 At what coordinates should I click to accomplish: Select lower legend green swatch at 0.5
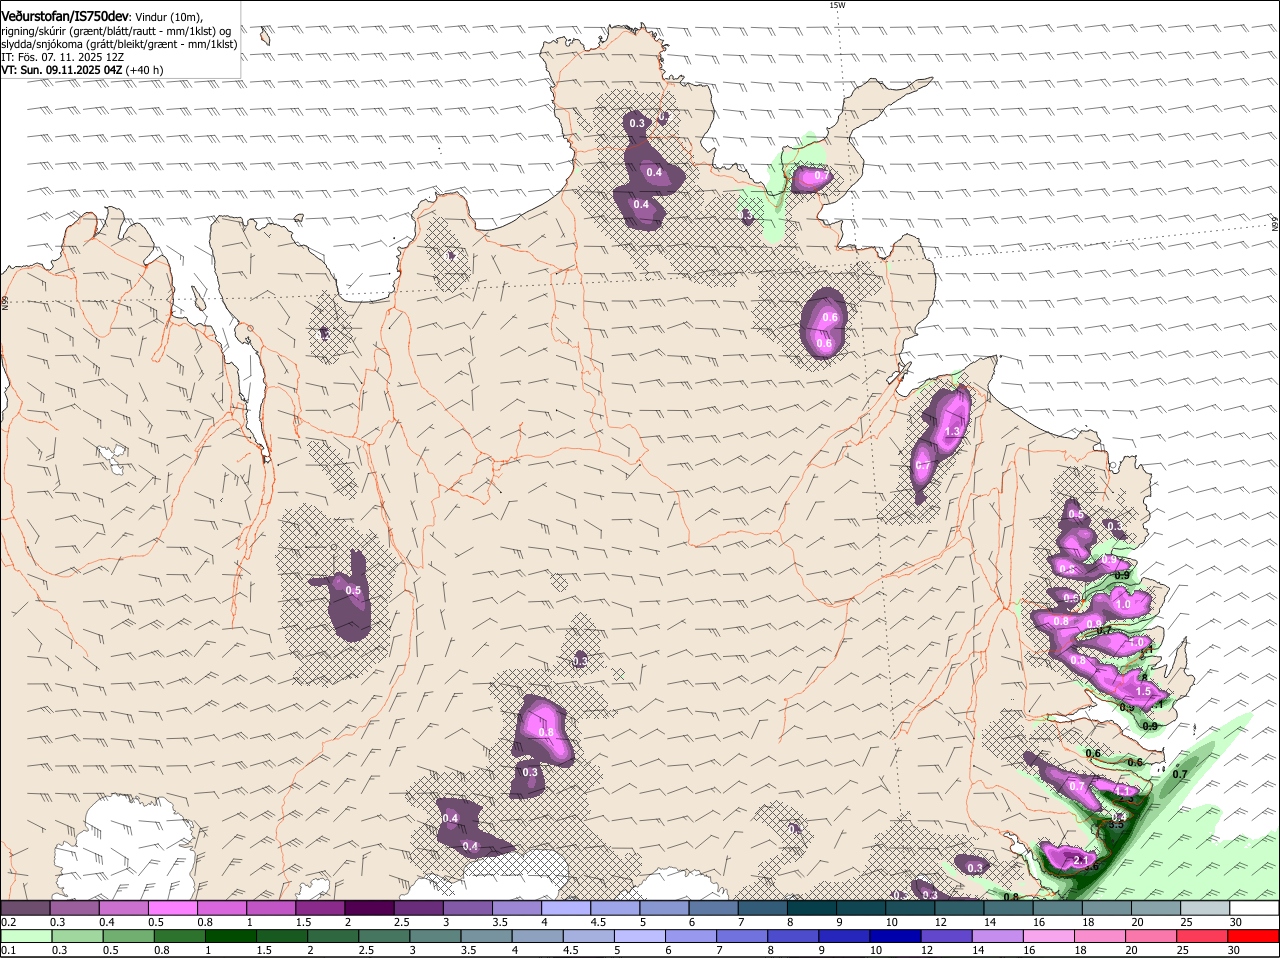[x=128, y=936]
